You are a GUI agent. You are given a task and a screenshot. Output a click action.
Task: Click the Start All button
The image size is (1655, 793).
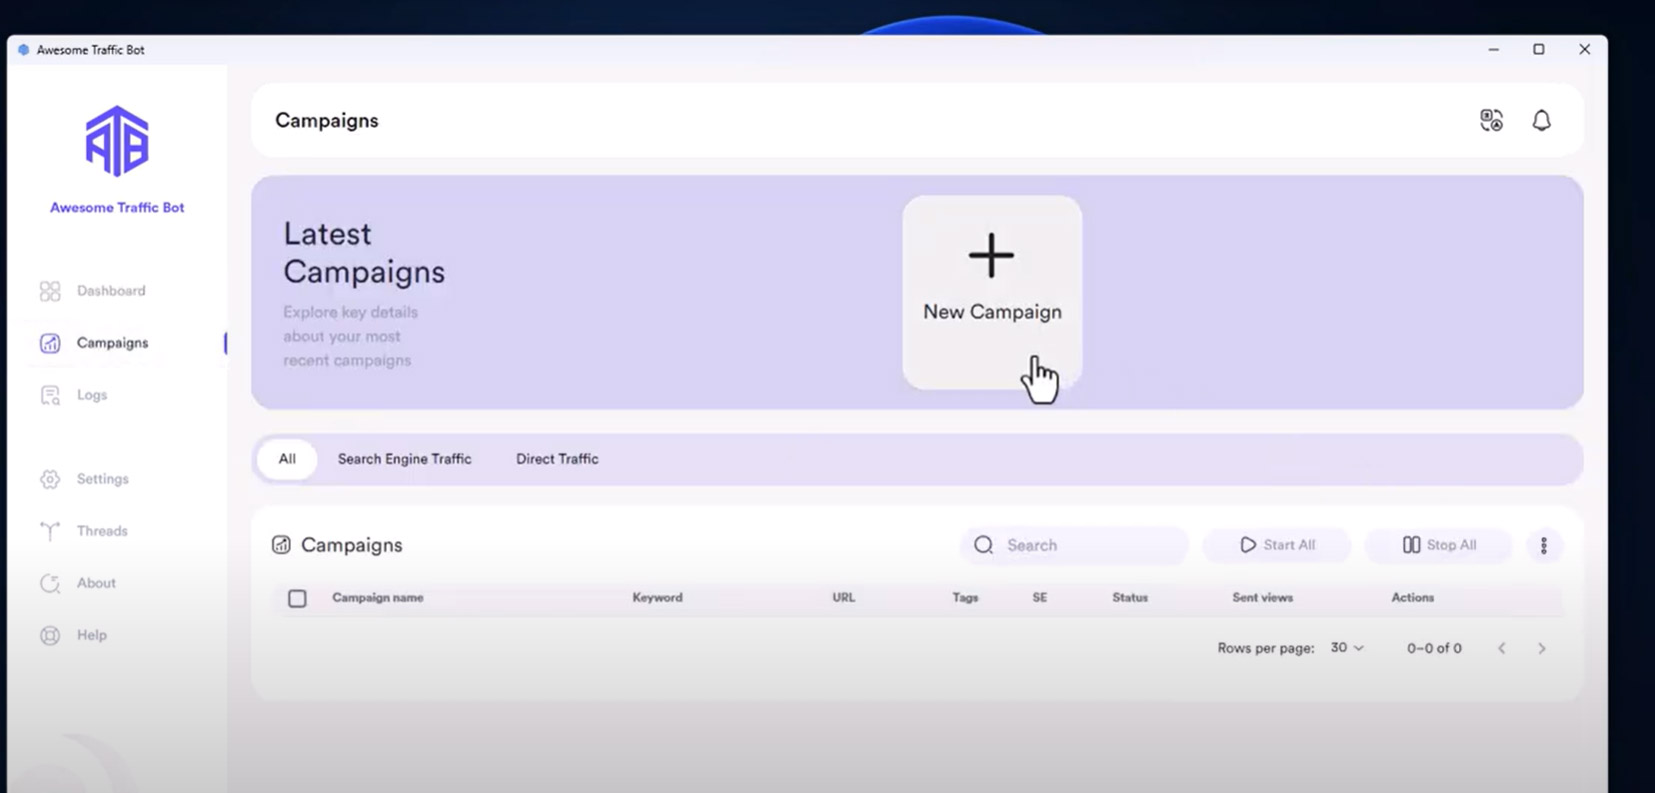tap(1277, 545)
